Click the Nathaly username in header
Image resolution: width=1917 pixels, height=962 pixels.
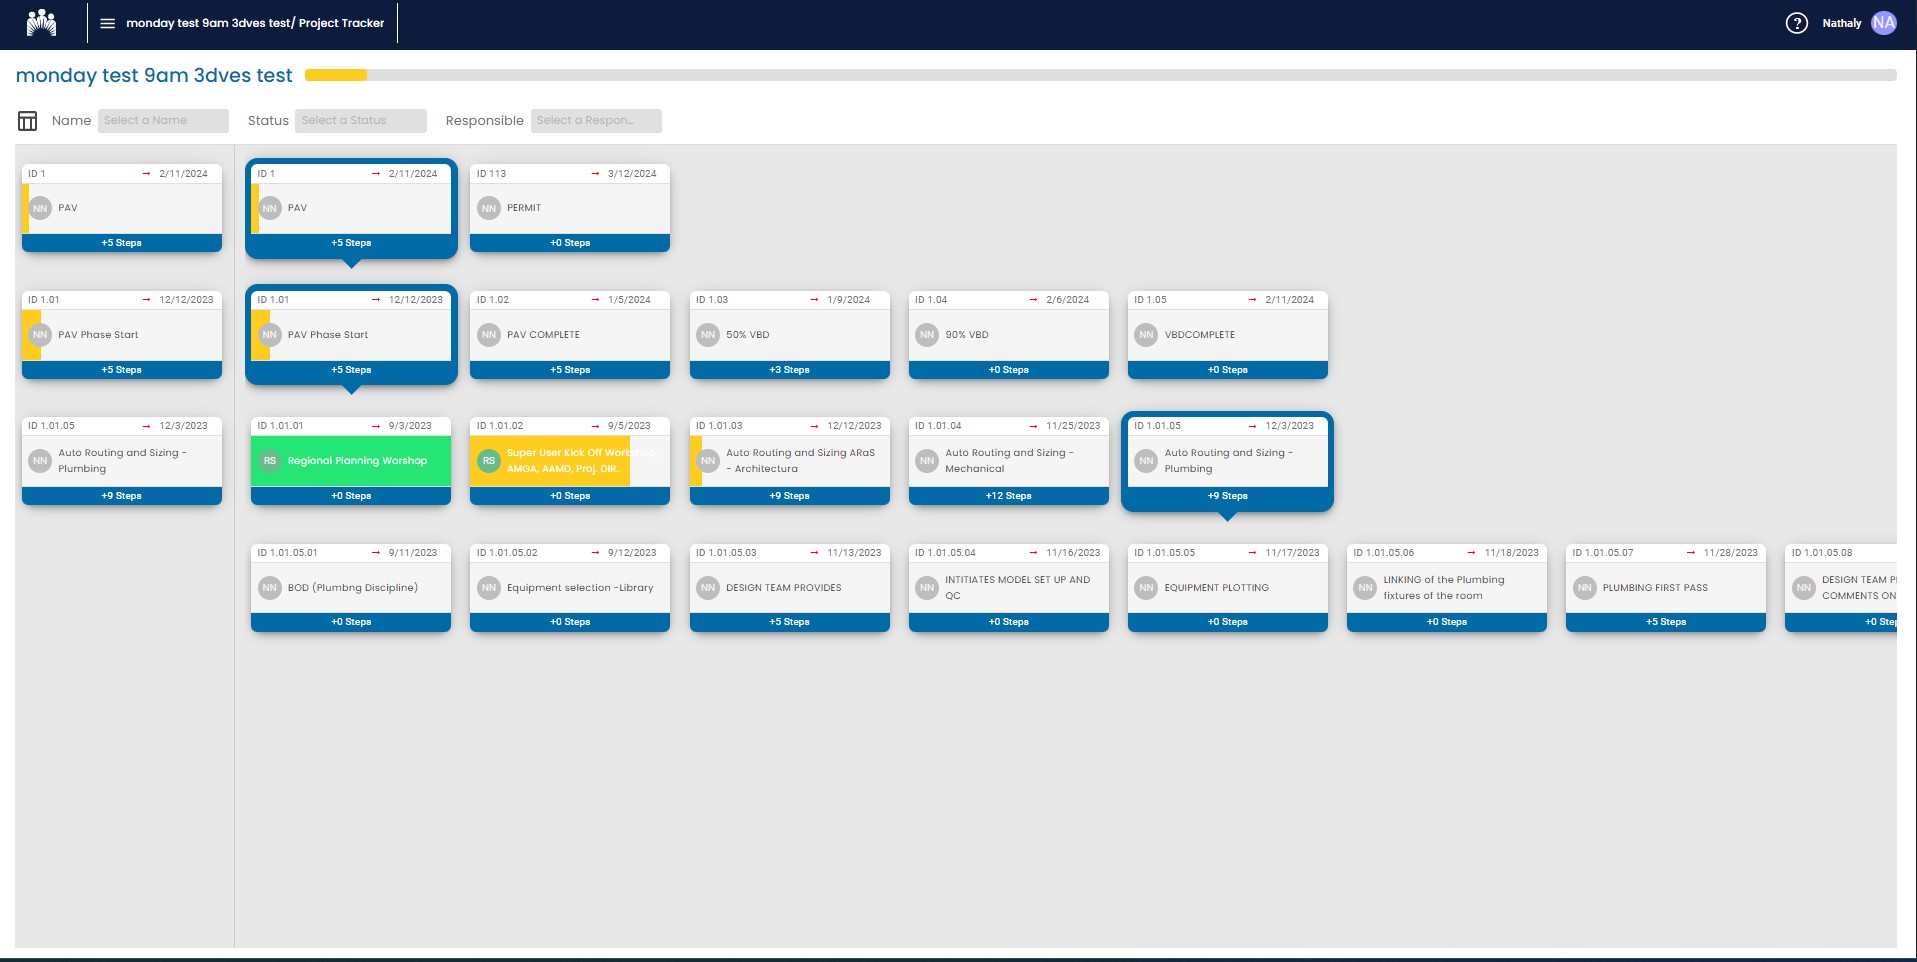[x=1841, y=23]
